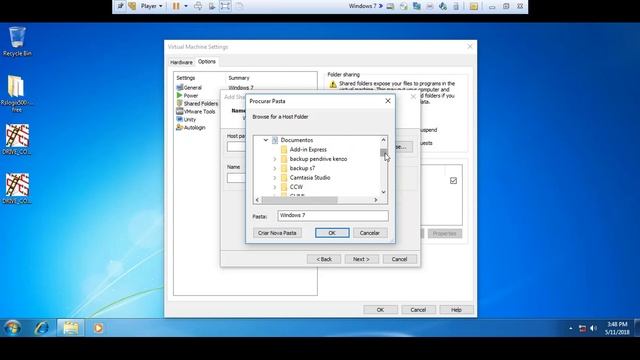
Task: Open the Player menu
Action: 151,6
